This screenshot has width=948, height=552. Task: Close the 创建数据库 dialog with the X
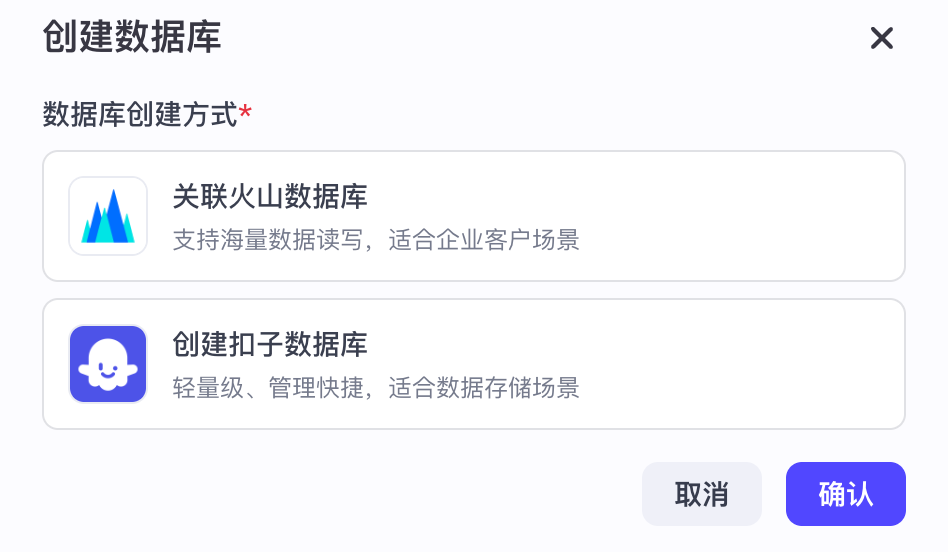click(x=881, y=39)
